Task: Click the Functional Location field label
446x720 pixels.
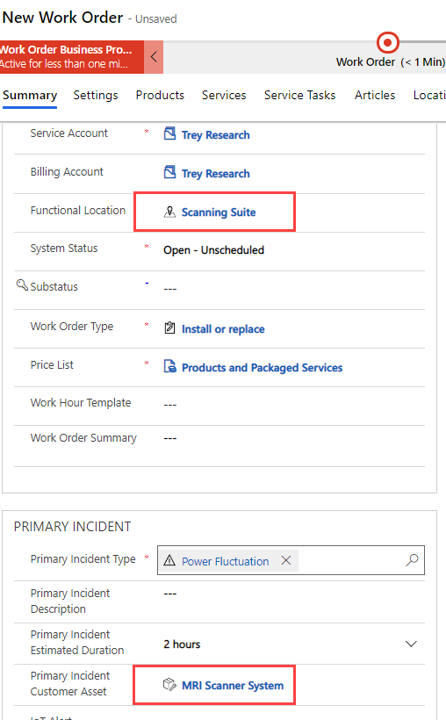Action: click(x=78, y=210)
